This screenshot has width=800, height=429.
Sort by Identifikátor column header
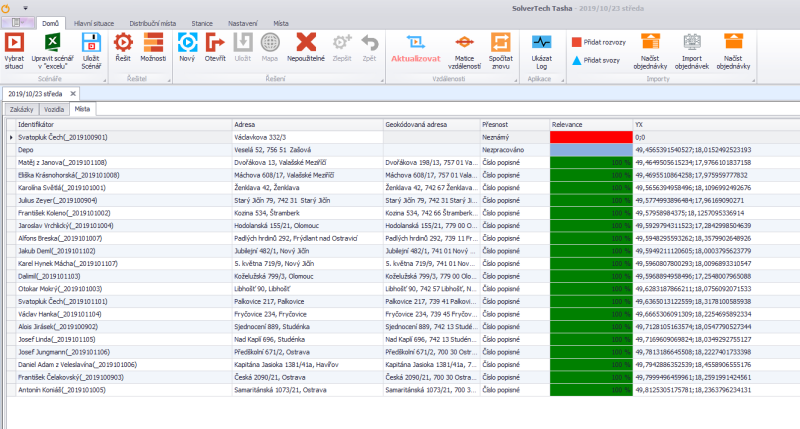tap(124, 124)
